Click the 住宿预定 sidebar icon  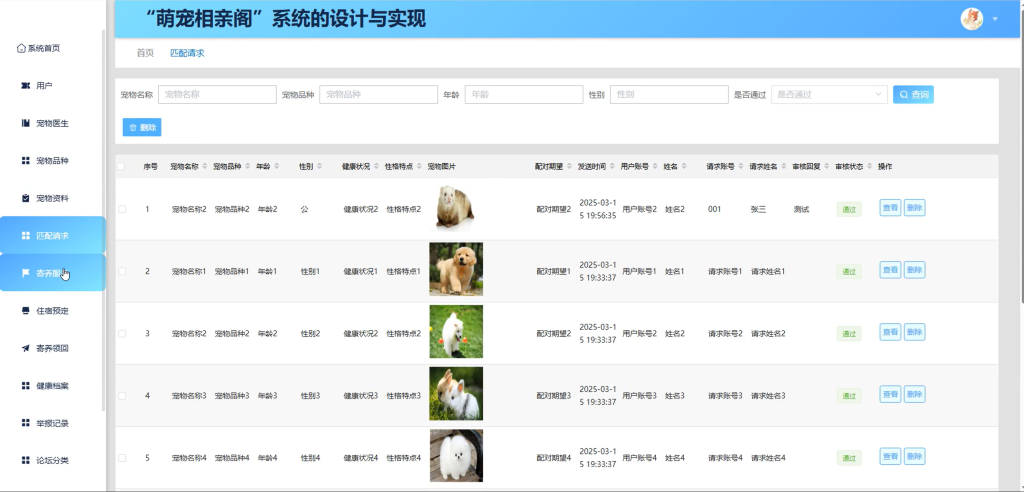[x=26, y=310]
